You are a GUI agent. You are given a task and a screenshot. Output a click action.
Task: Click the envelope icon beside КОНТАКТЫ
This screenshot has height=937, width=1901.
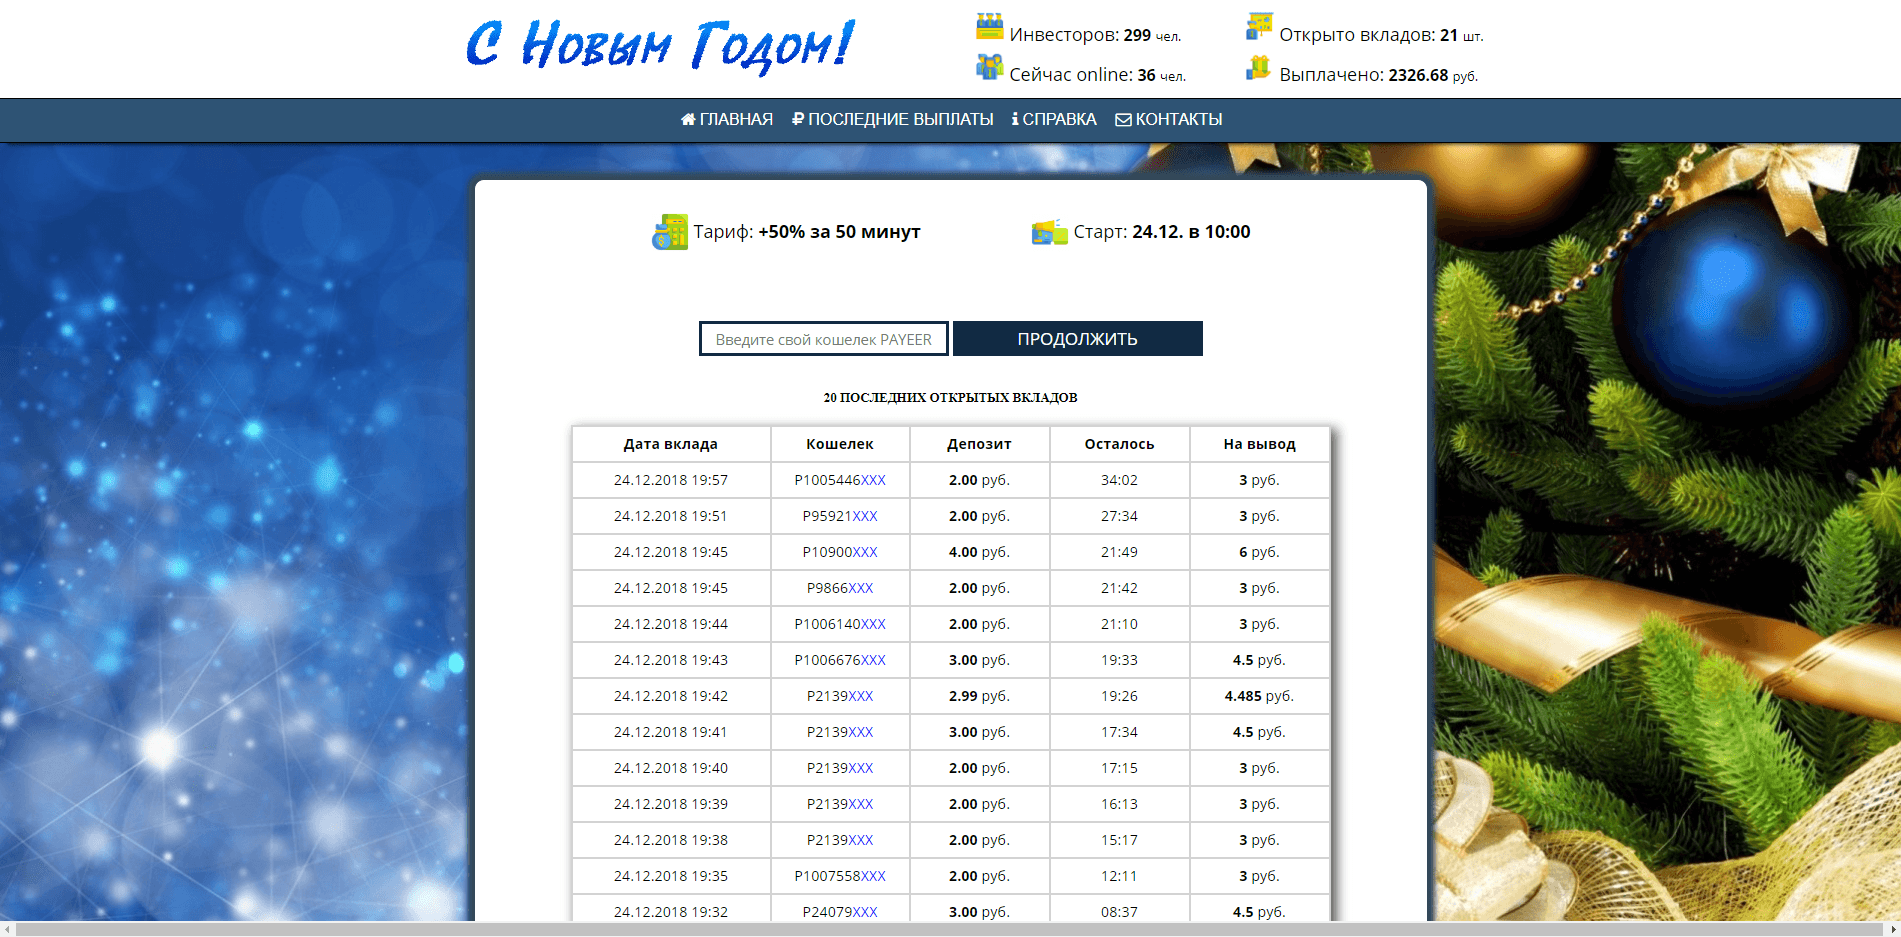coord(1123,120)
